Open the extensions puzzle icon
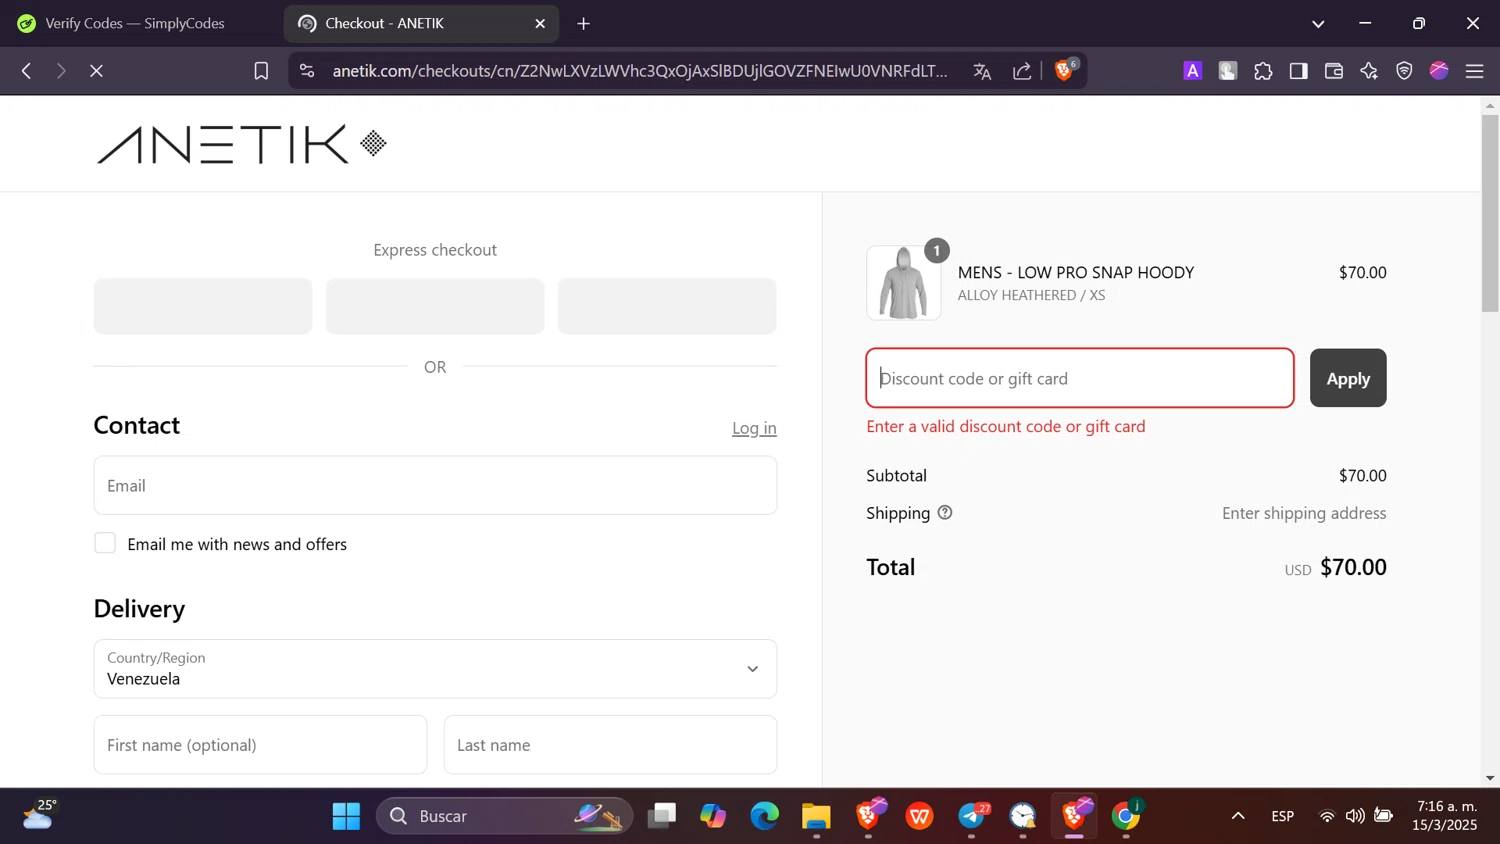 [1263, 71]
